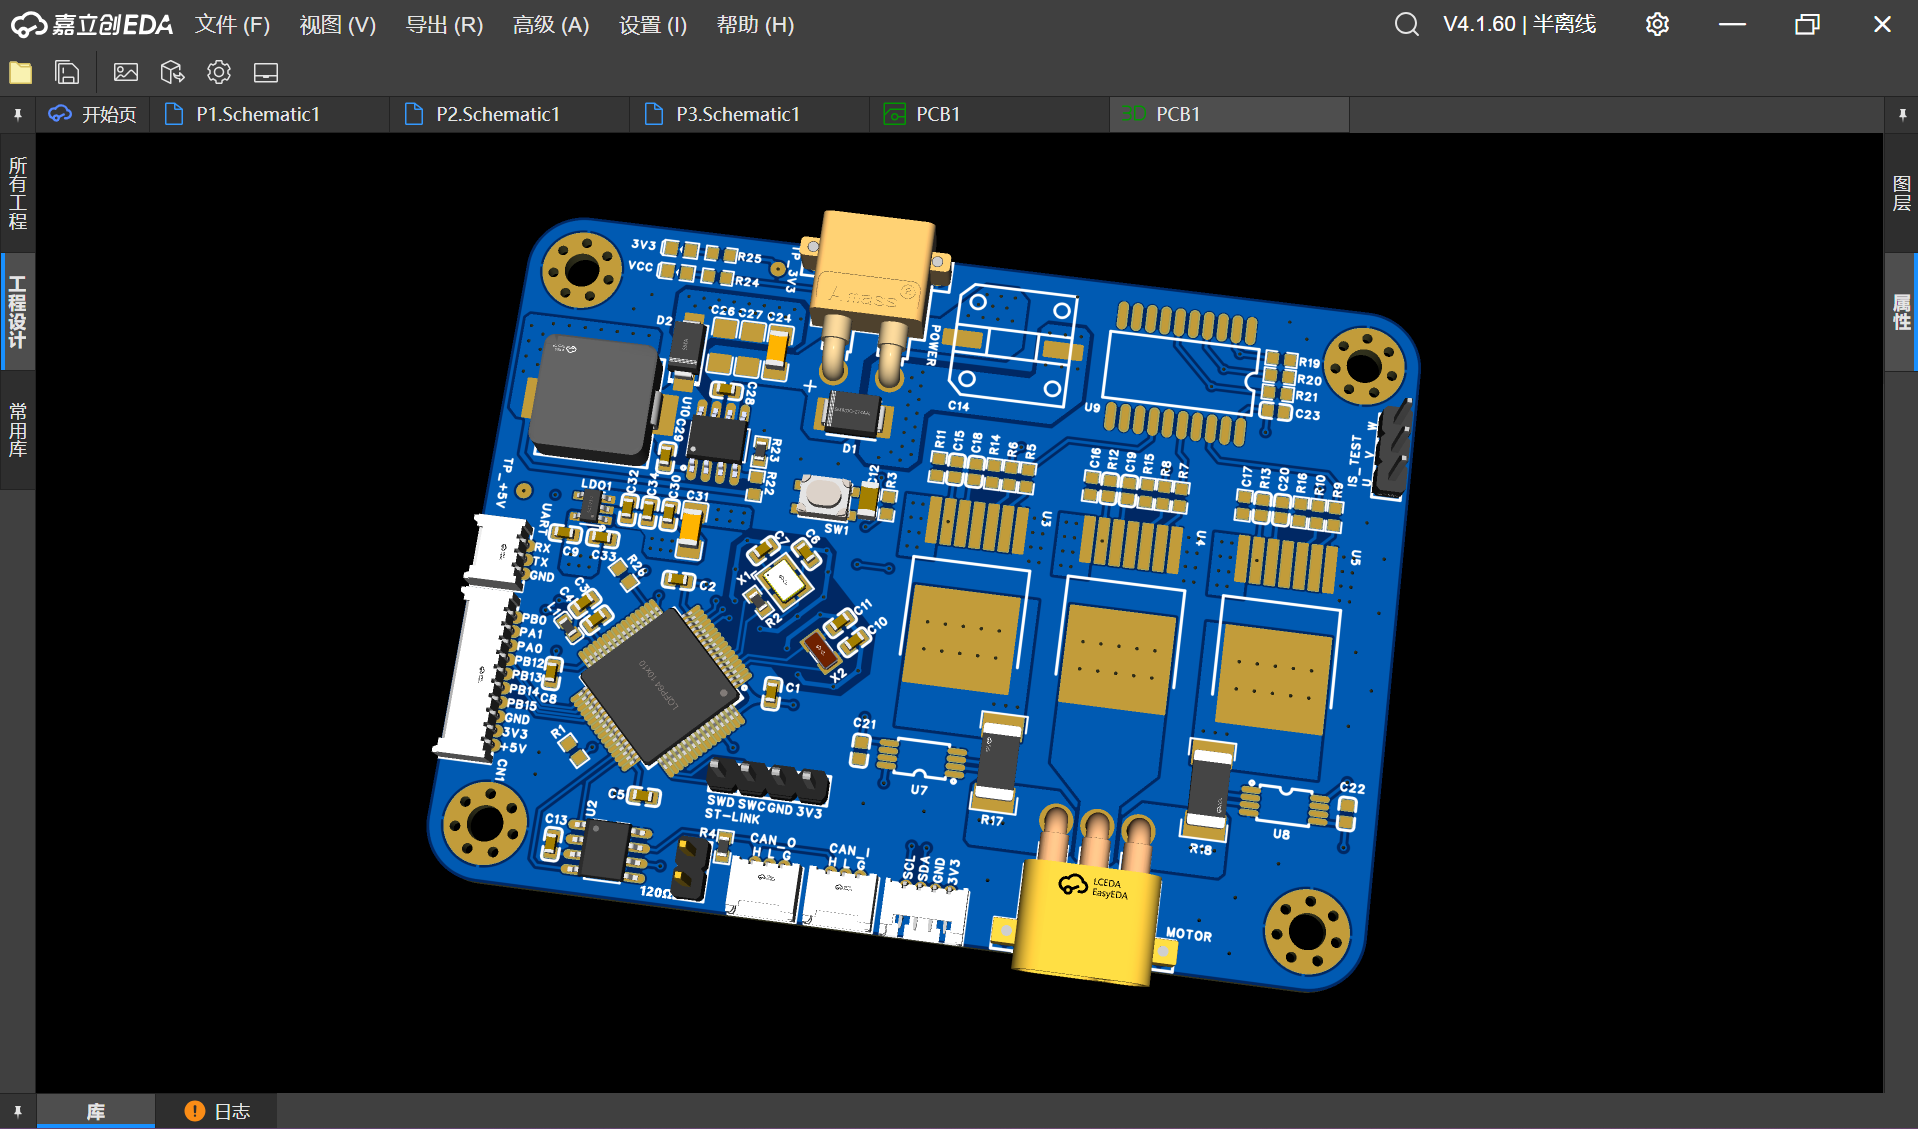Switch to the P2.Schematic1 tab
1918x1129 pixels.
510,114
